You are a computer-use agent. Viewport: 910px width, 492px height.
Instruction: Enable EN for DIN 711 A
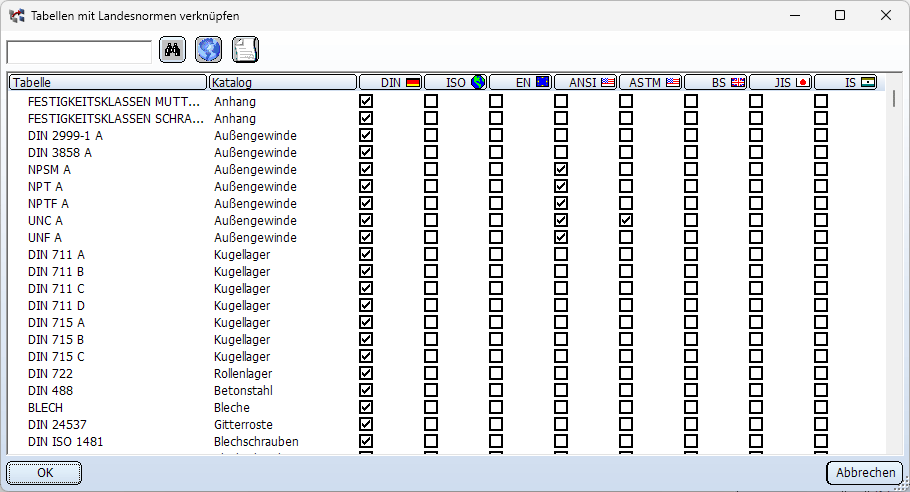point(496,254)
